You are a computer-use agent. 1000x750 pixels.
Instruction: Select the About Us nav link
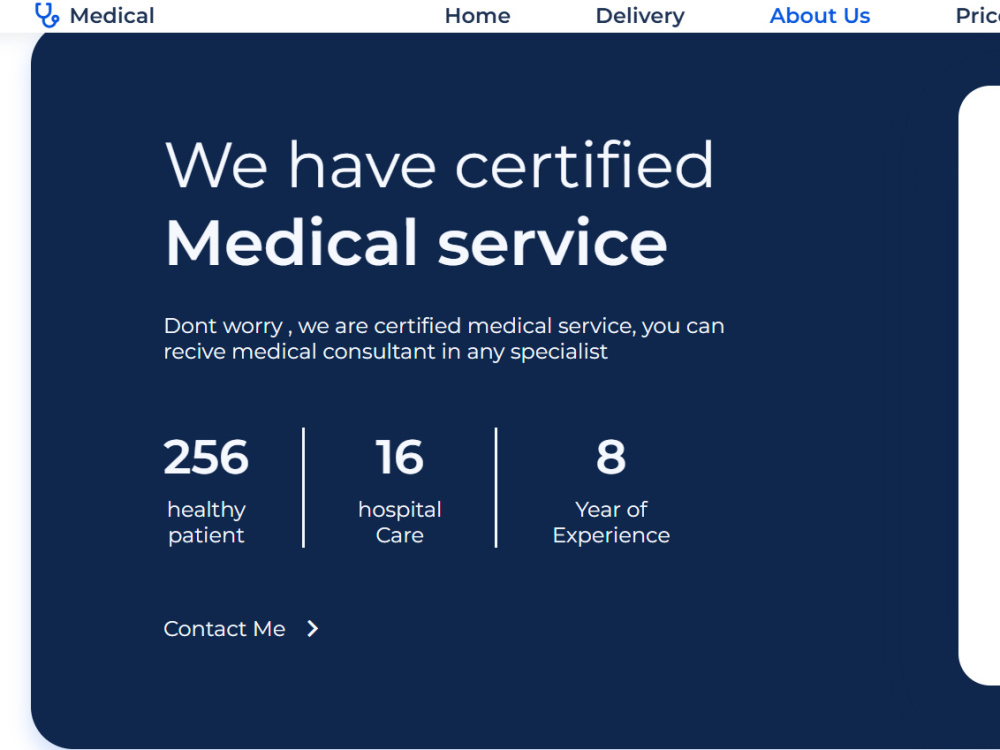(820, 16)
